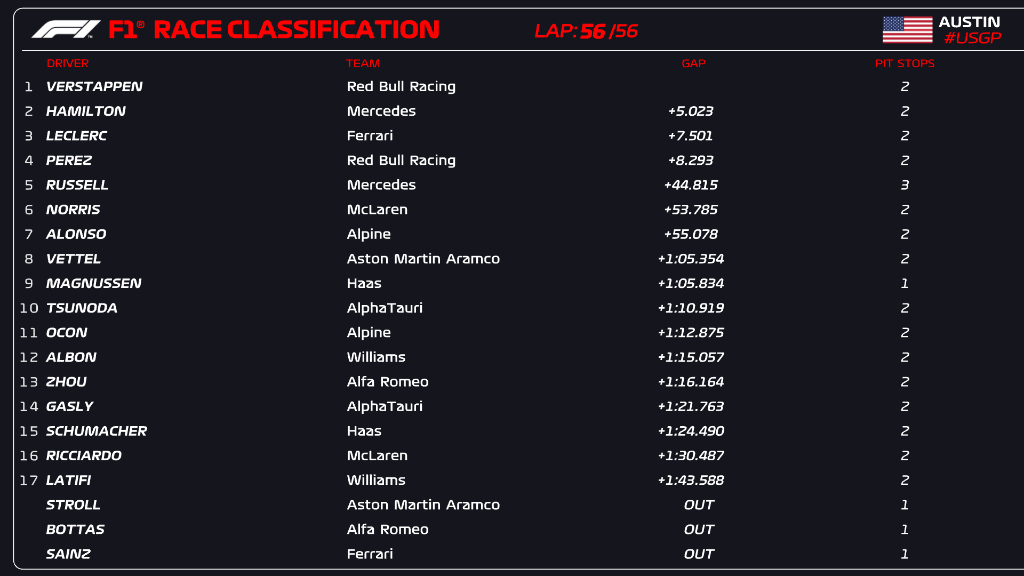
Task: Select LECLERC's Ferrari team entry
Action: pos(368,135)
